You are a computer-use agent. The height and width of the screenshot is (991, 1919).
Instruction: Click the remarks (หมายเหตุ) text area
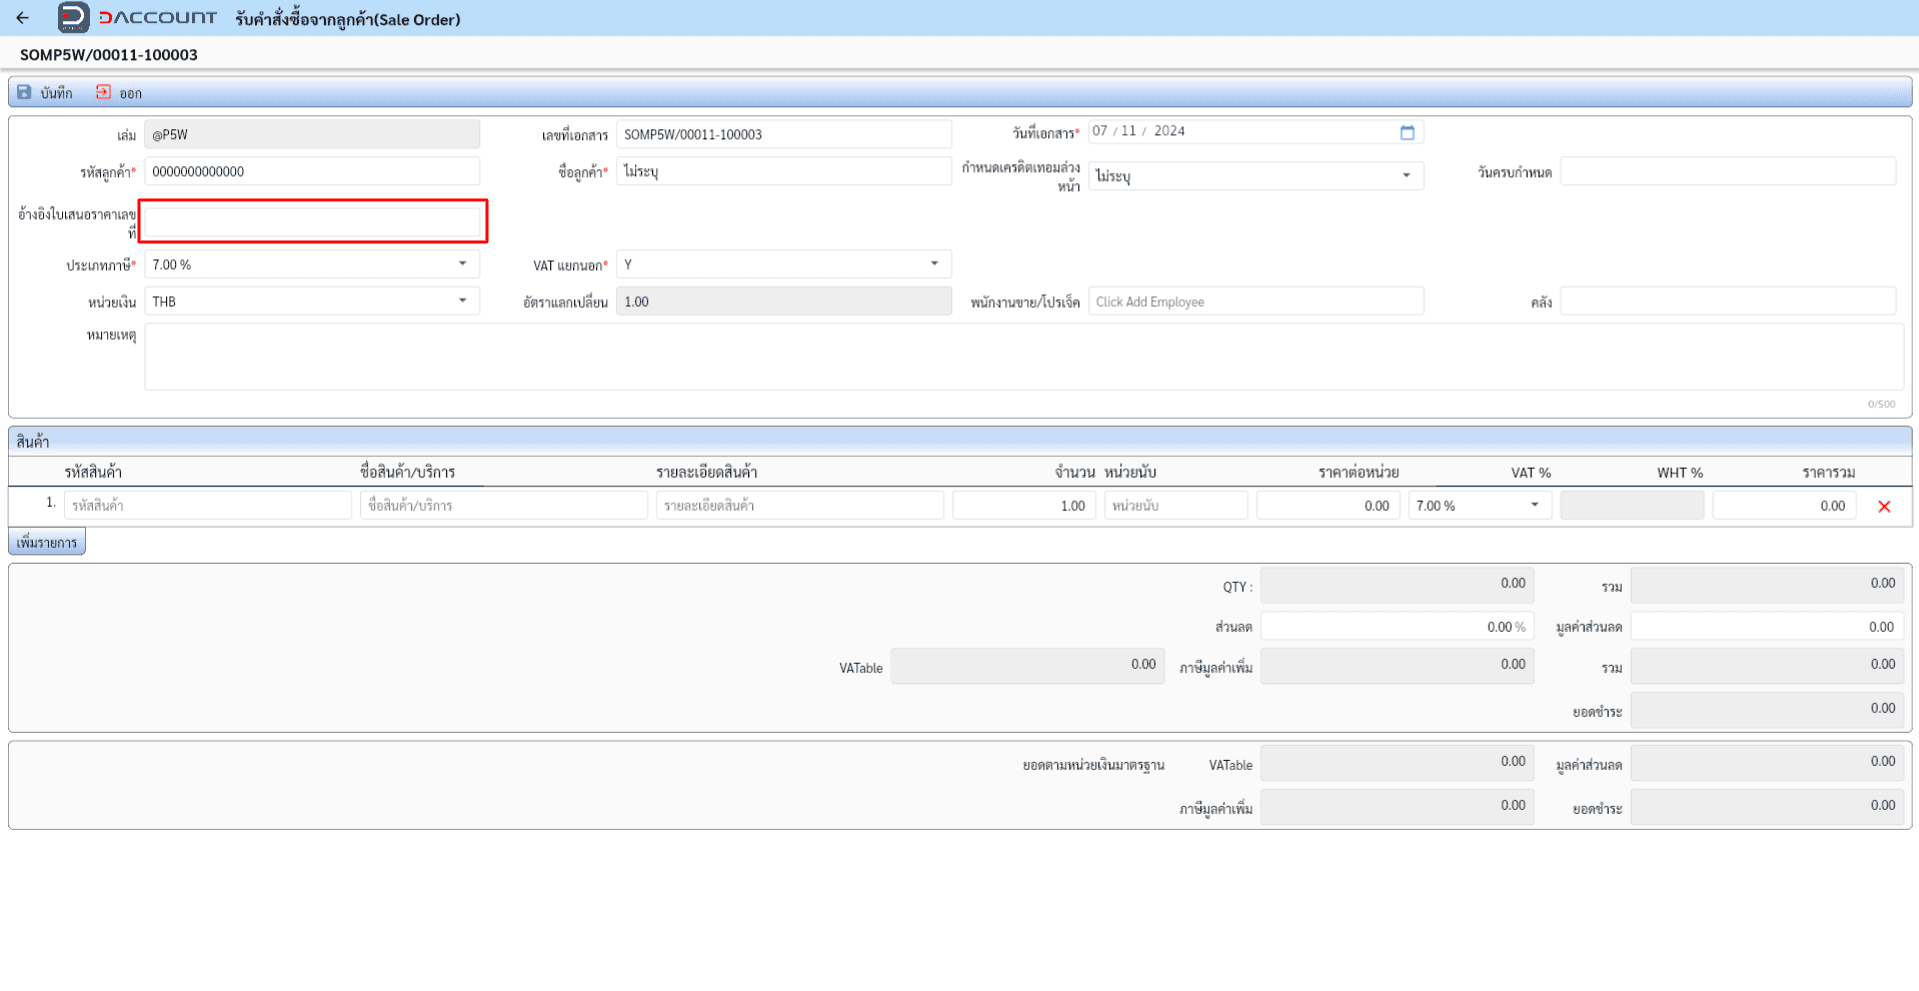pos(1024,357)
